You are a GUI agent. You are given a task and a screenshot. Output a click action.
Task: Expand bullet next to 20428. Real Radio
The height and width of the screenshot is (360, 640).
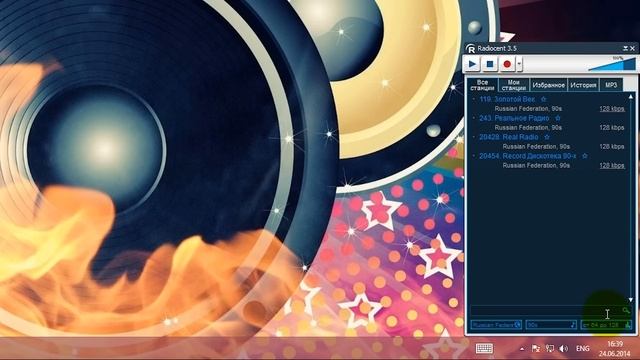coord(473,137)
